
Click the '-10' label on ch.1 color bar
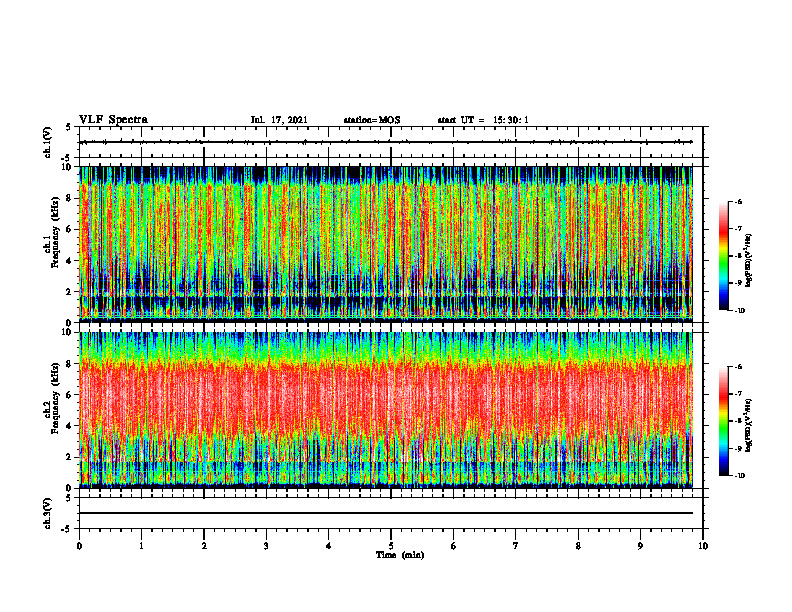pyautogui.click(x=740, y=311)
